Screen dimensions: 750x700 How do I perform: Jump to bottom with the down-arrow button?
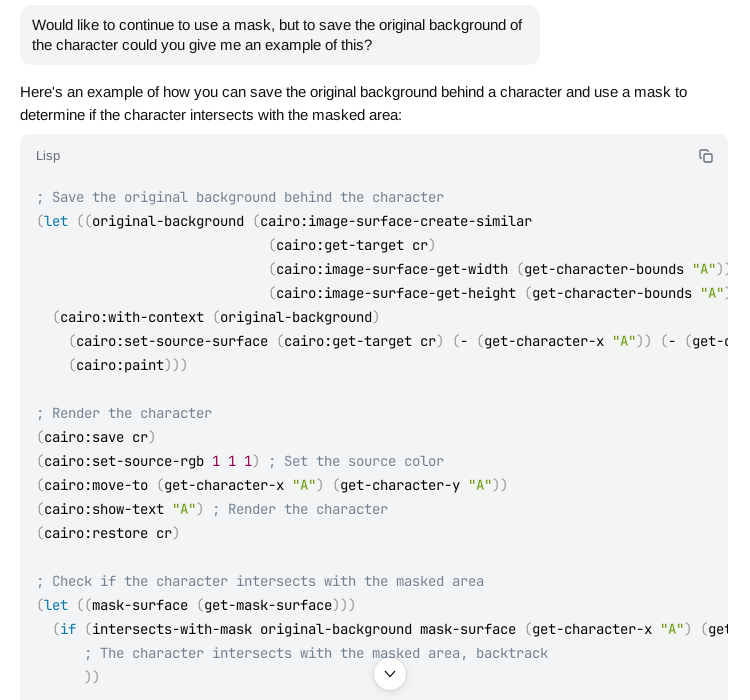tap(390, 674)
